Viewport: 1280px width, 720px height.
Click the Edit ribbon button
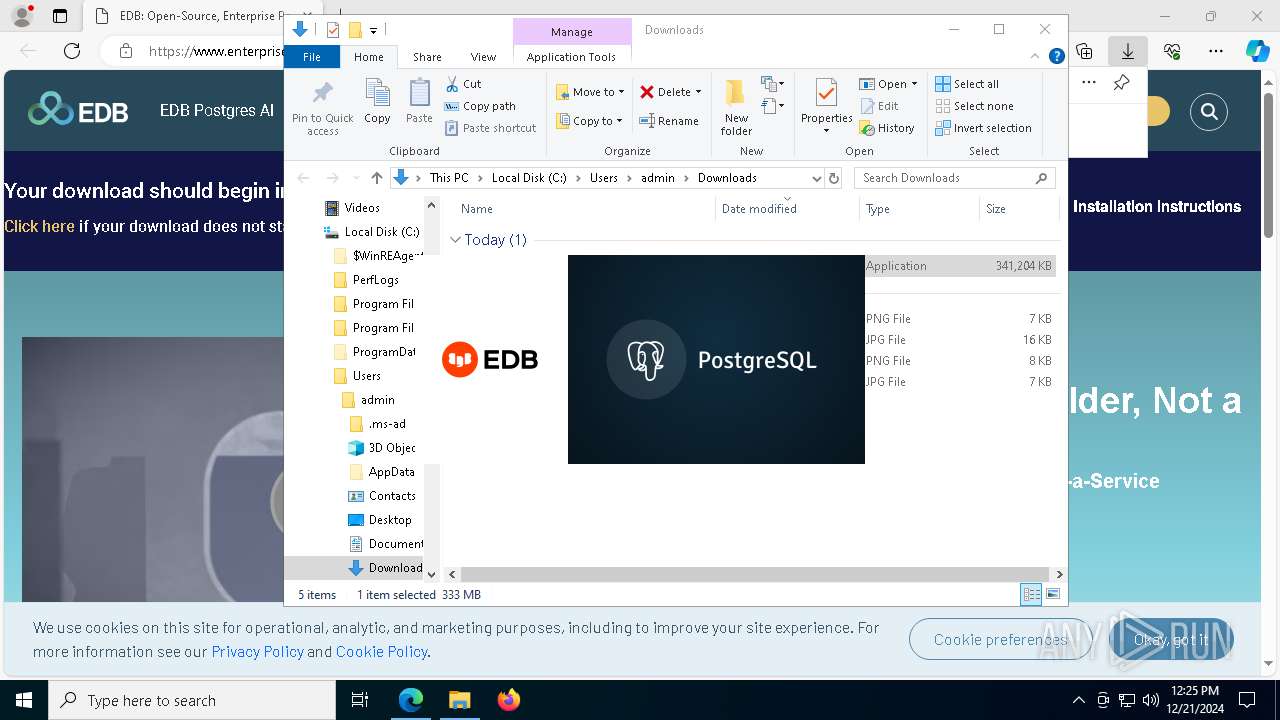pos(879,106)
